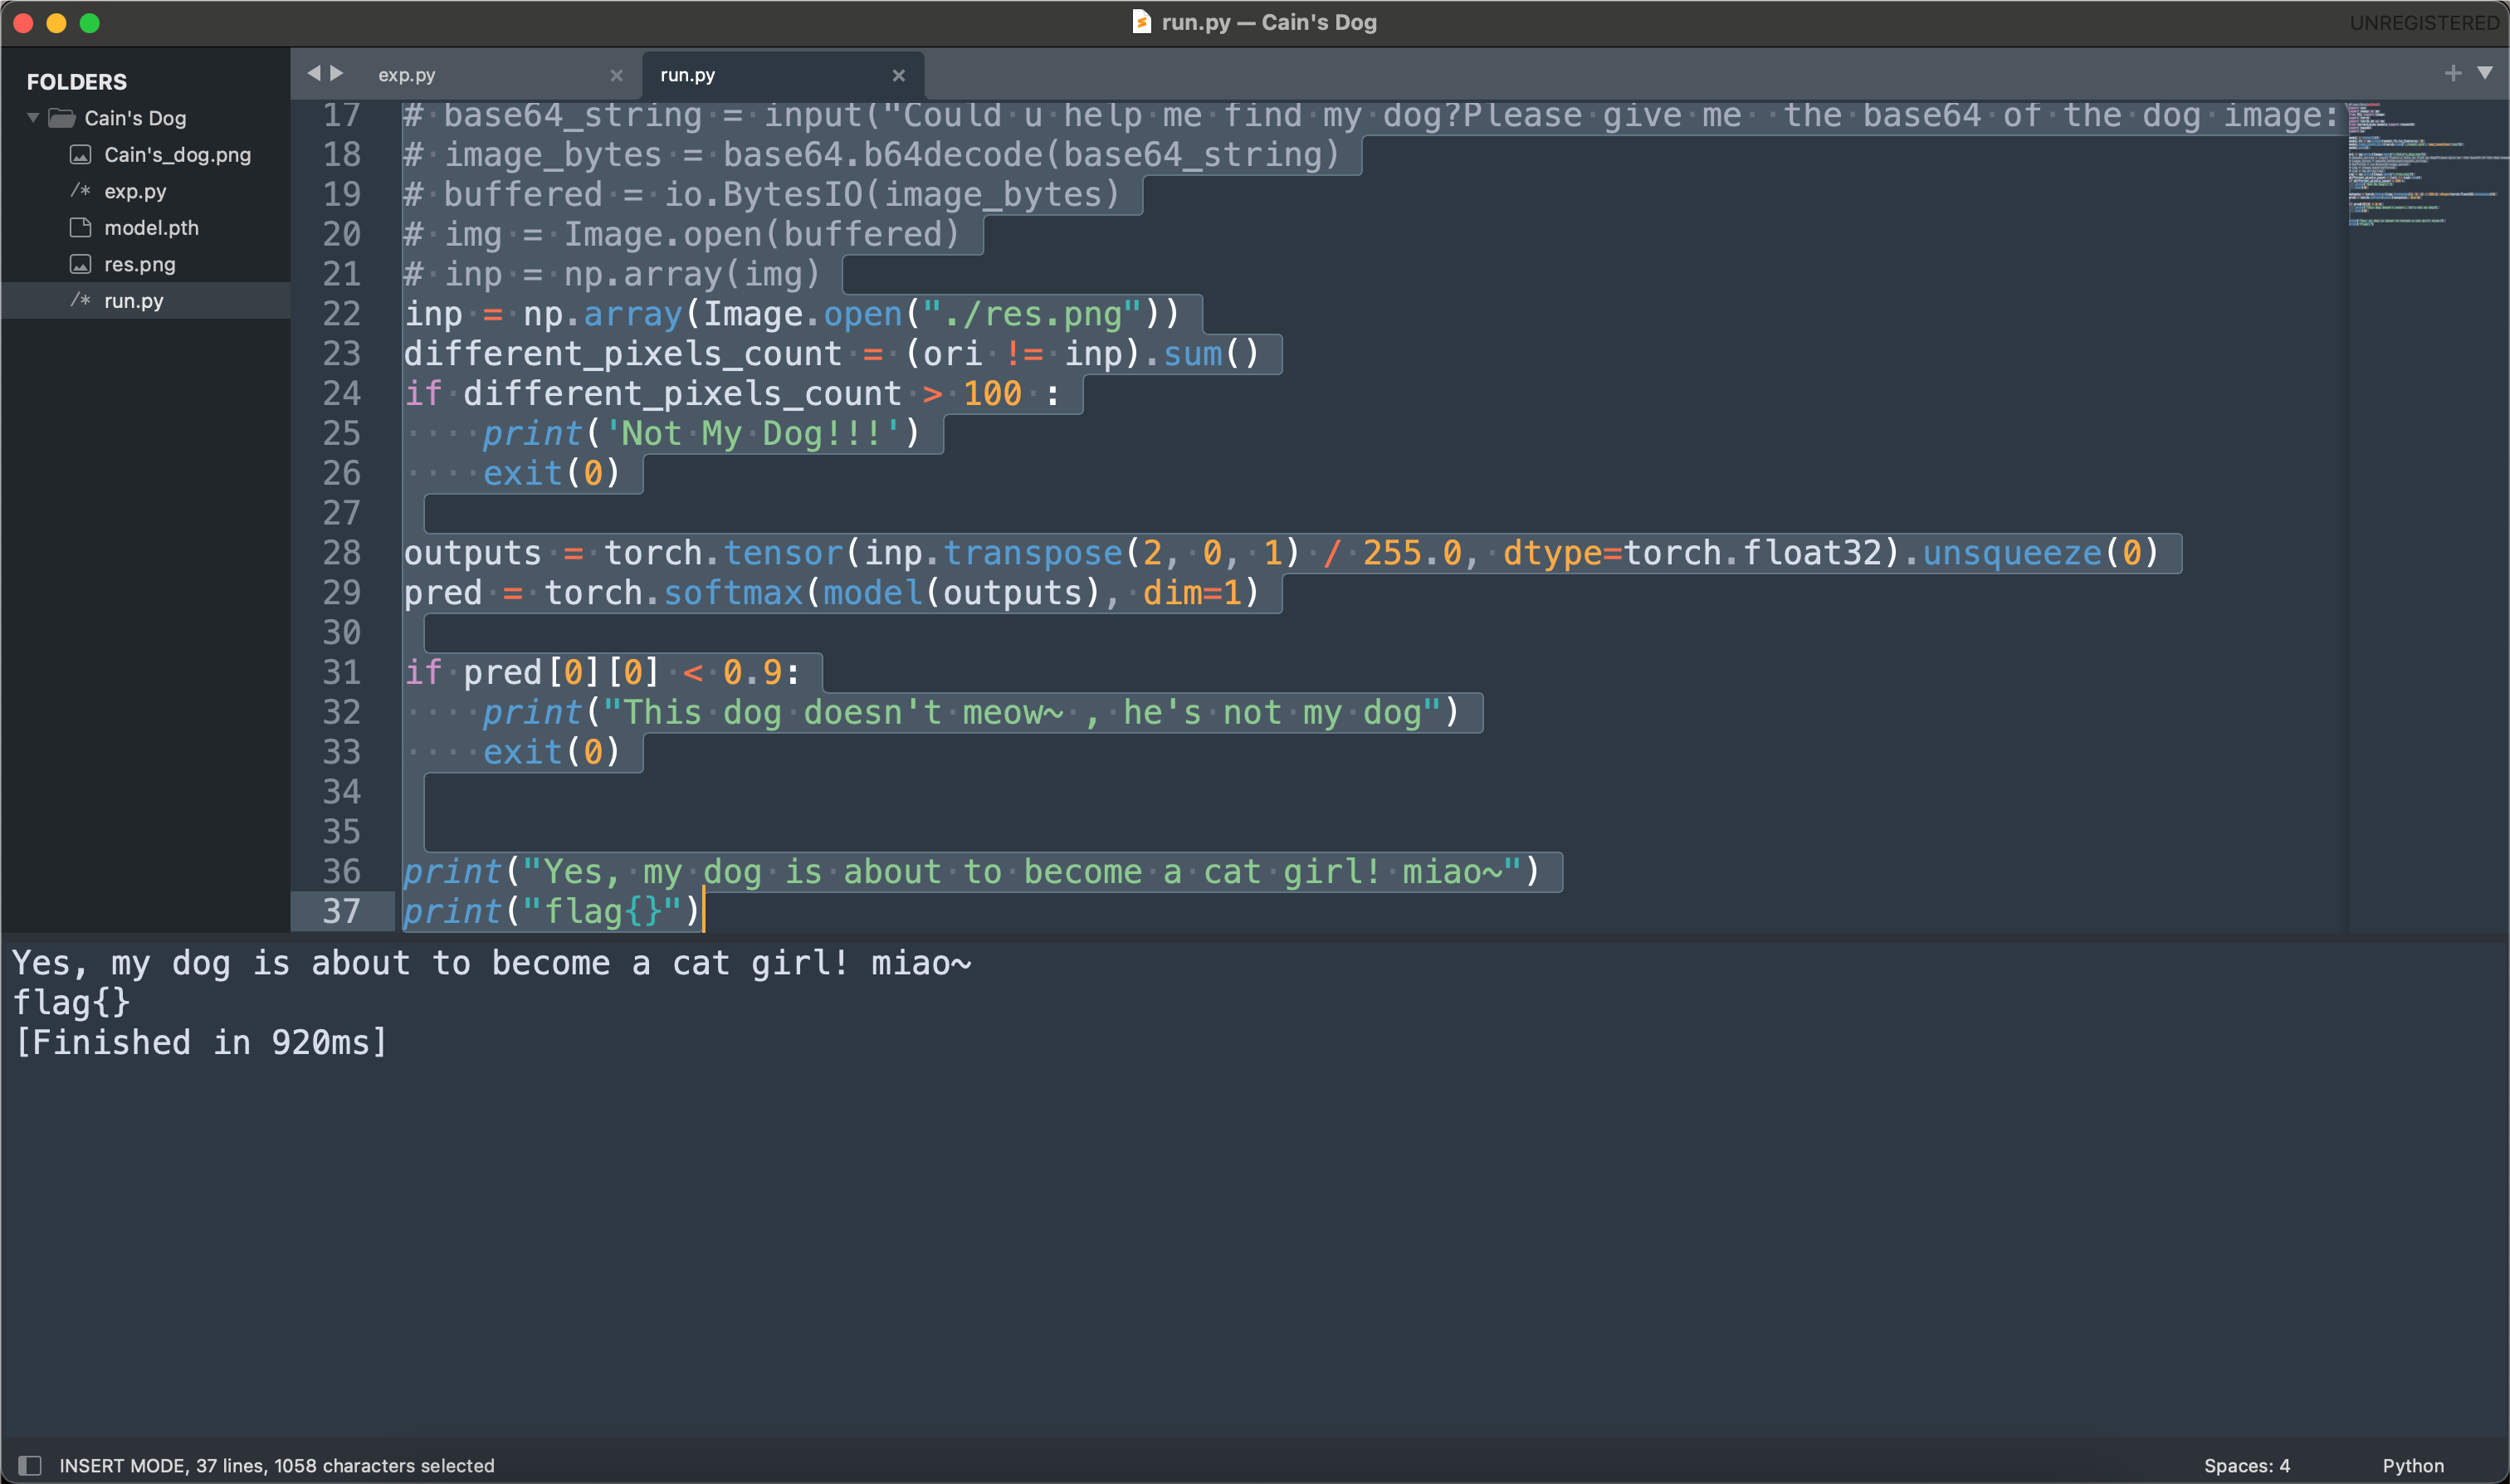This screenshot has width=2510, height=1484.
Task: Click the run.py file icon in the title bar
Action: click(1141, 22)
